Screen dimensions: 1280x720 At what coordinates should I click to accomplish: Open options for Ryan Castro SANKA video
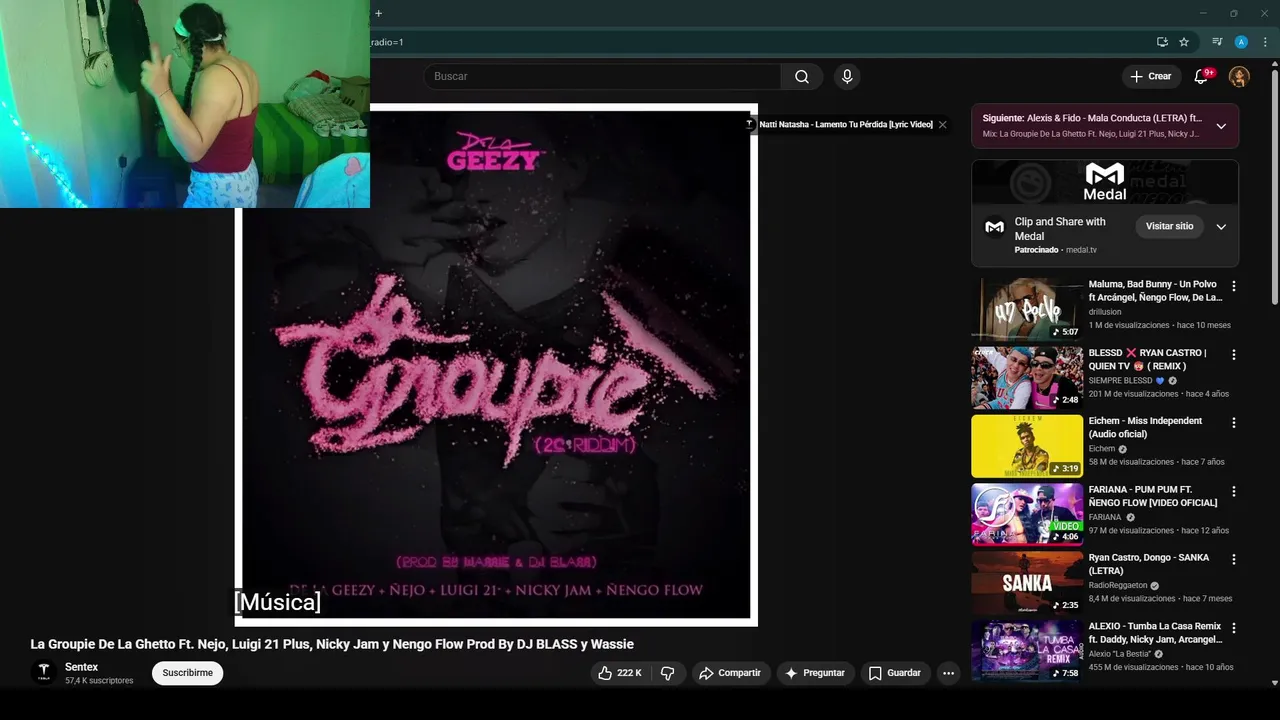(x=1233, y=559)
